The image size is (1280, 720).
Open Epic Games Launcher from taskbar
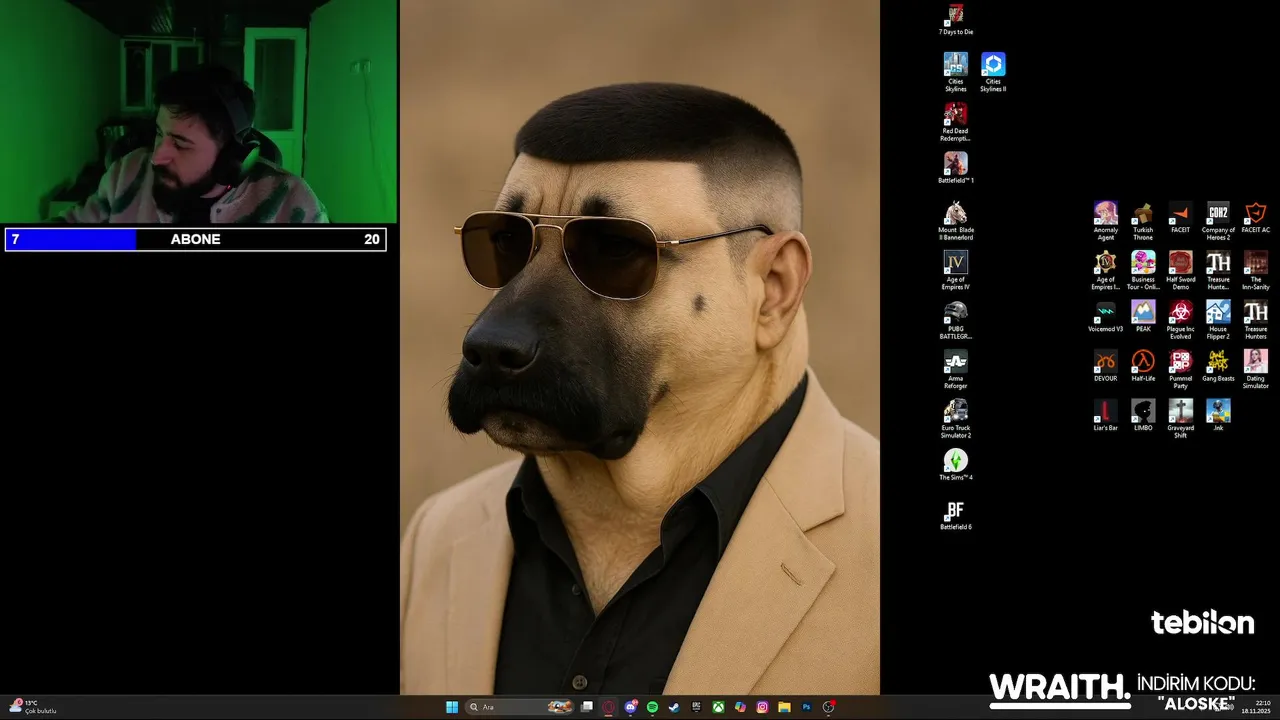coord(696,707)
